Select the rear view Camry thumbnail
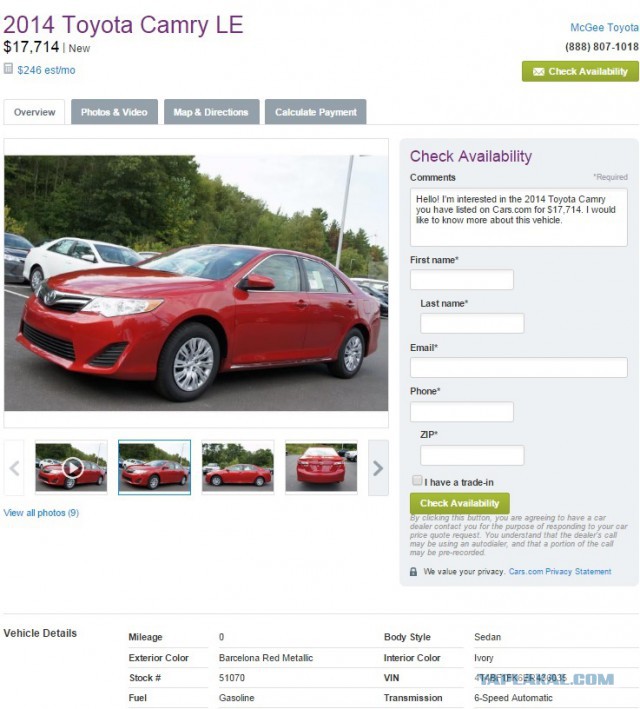 pos(321,468)
